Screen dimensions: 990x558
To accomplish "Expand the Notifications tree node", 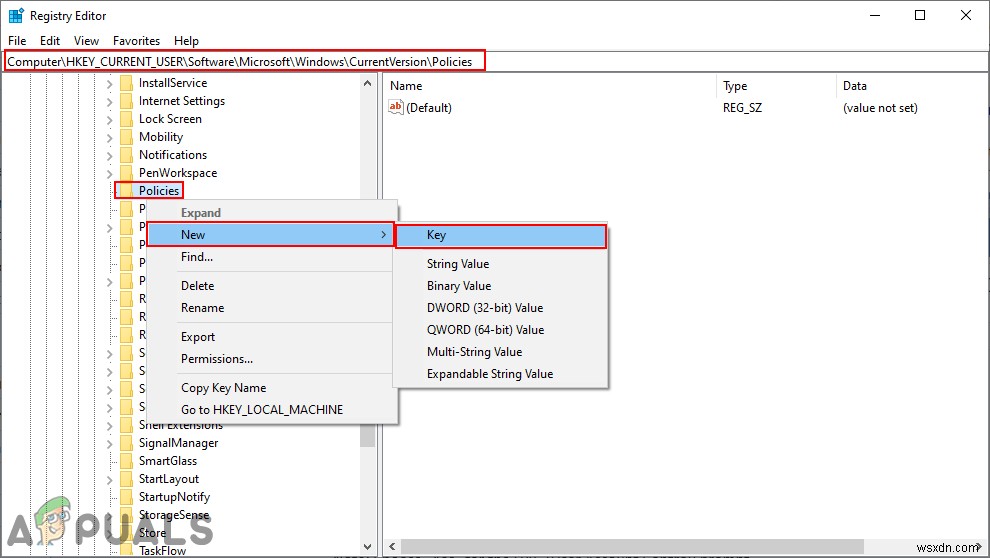I will point(110,155).
